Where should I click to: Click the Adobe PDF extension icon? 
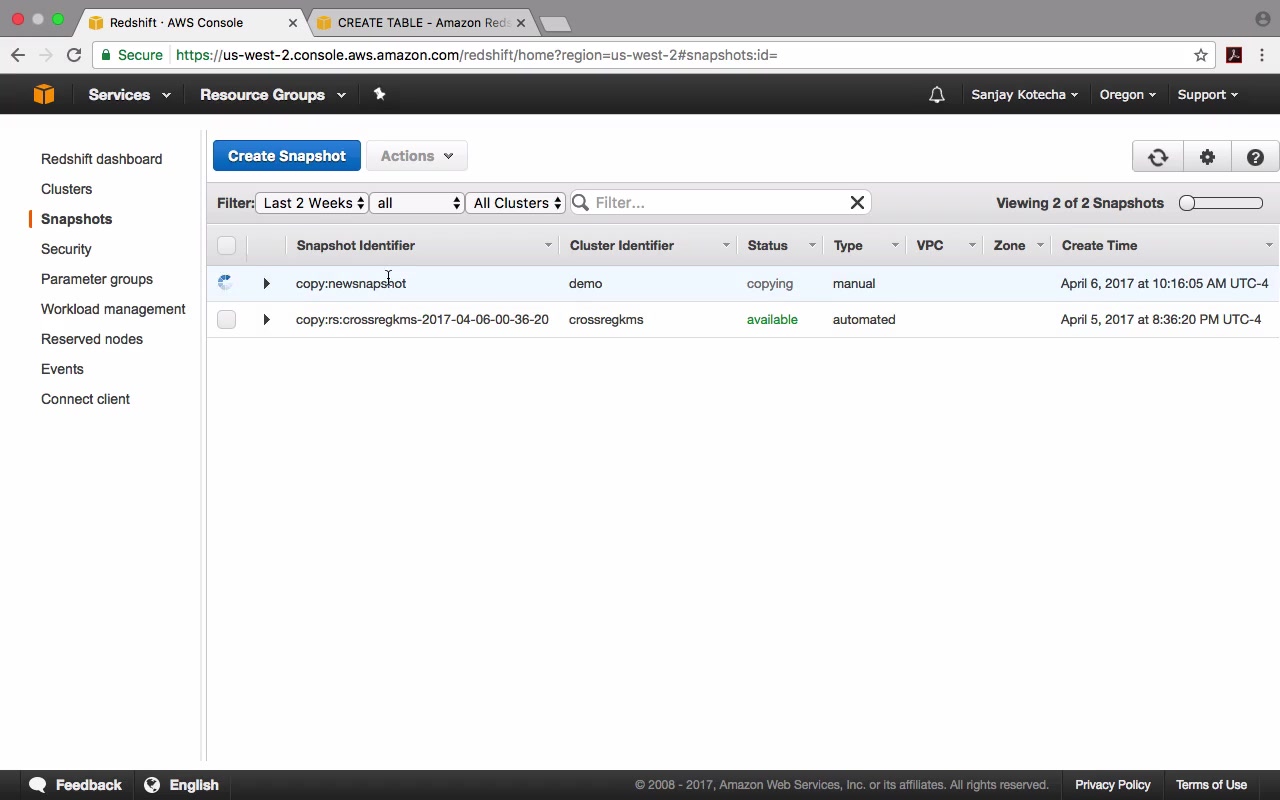click(x=1234, y=55)
